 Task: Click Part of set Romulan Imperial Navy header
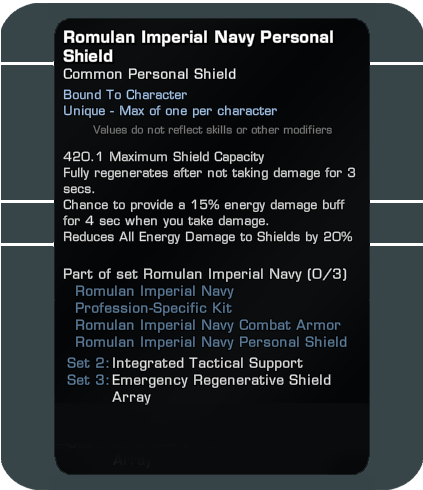coord(205,274)
